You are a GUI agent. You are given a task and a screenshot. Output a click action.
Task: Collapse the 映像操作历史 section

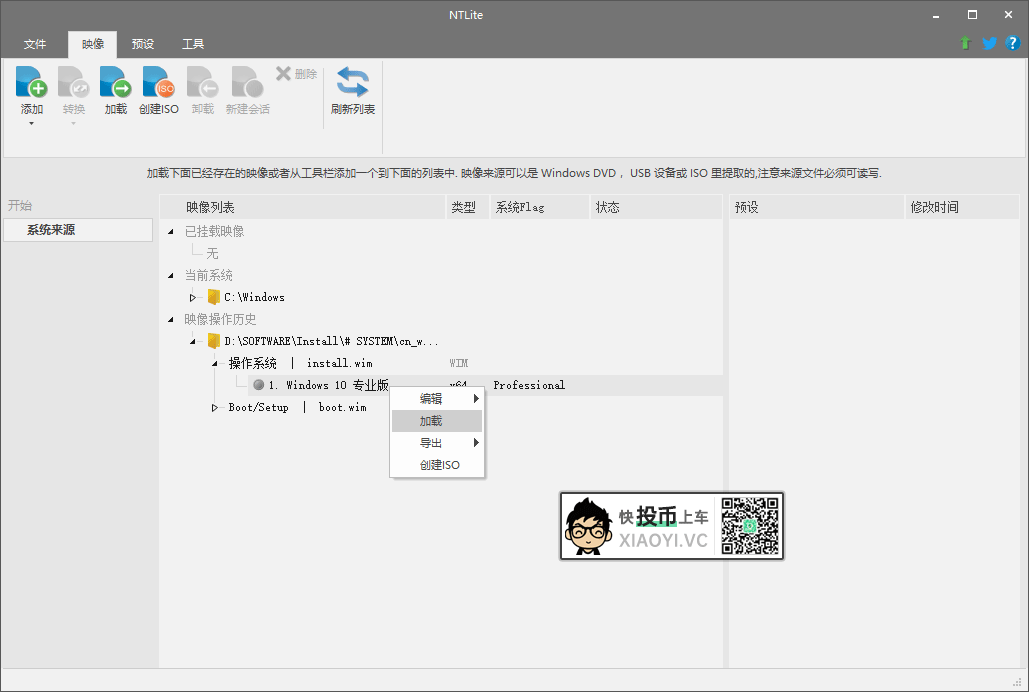171,319
